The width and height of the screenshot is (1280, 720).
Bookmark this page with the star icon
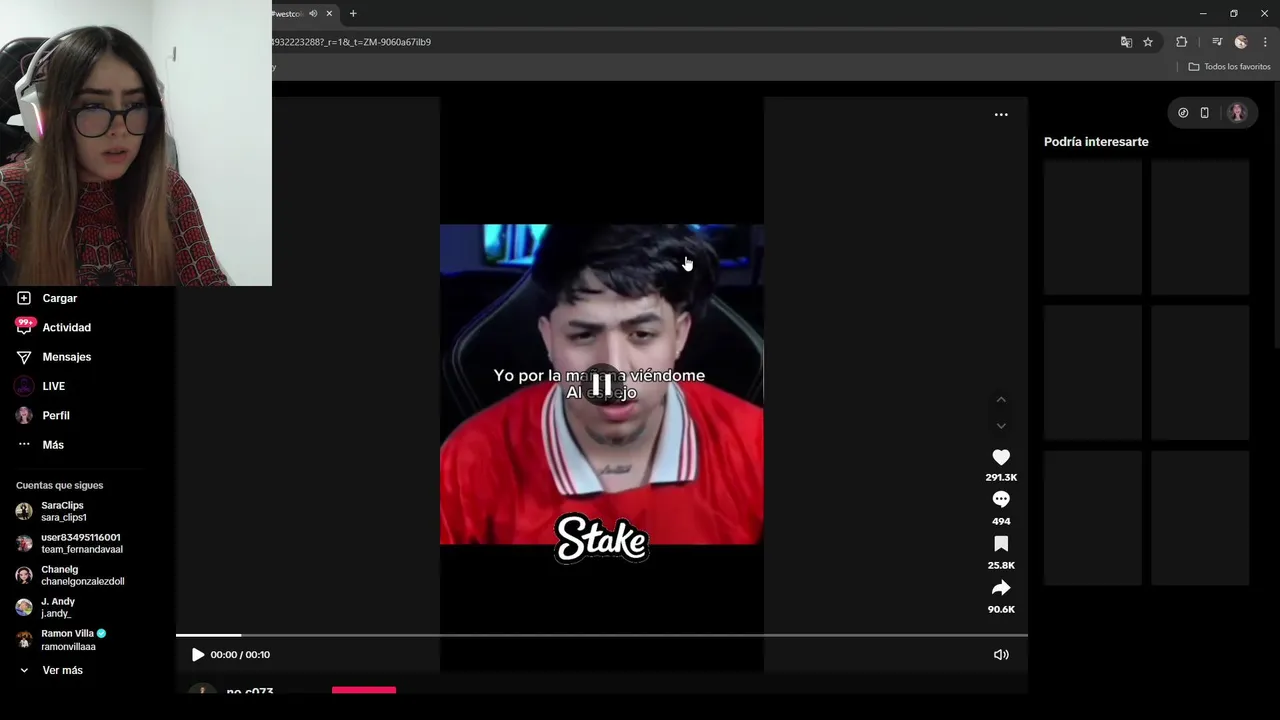point(1148,42)
